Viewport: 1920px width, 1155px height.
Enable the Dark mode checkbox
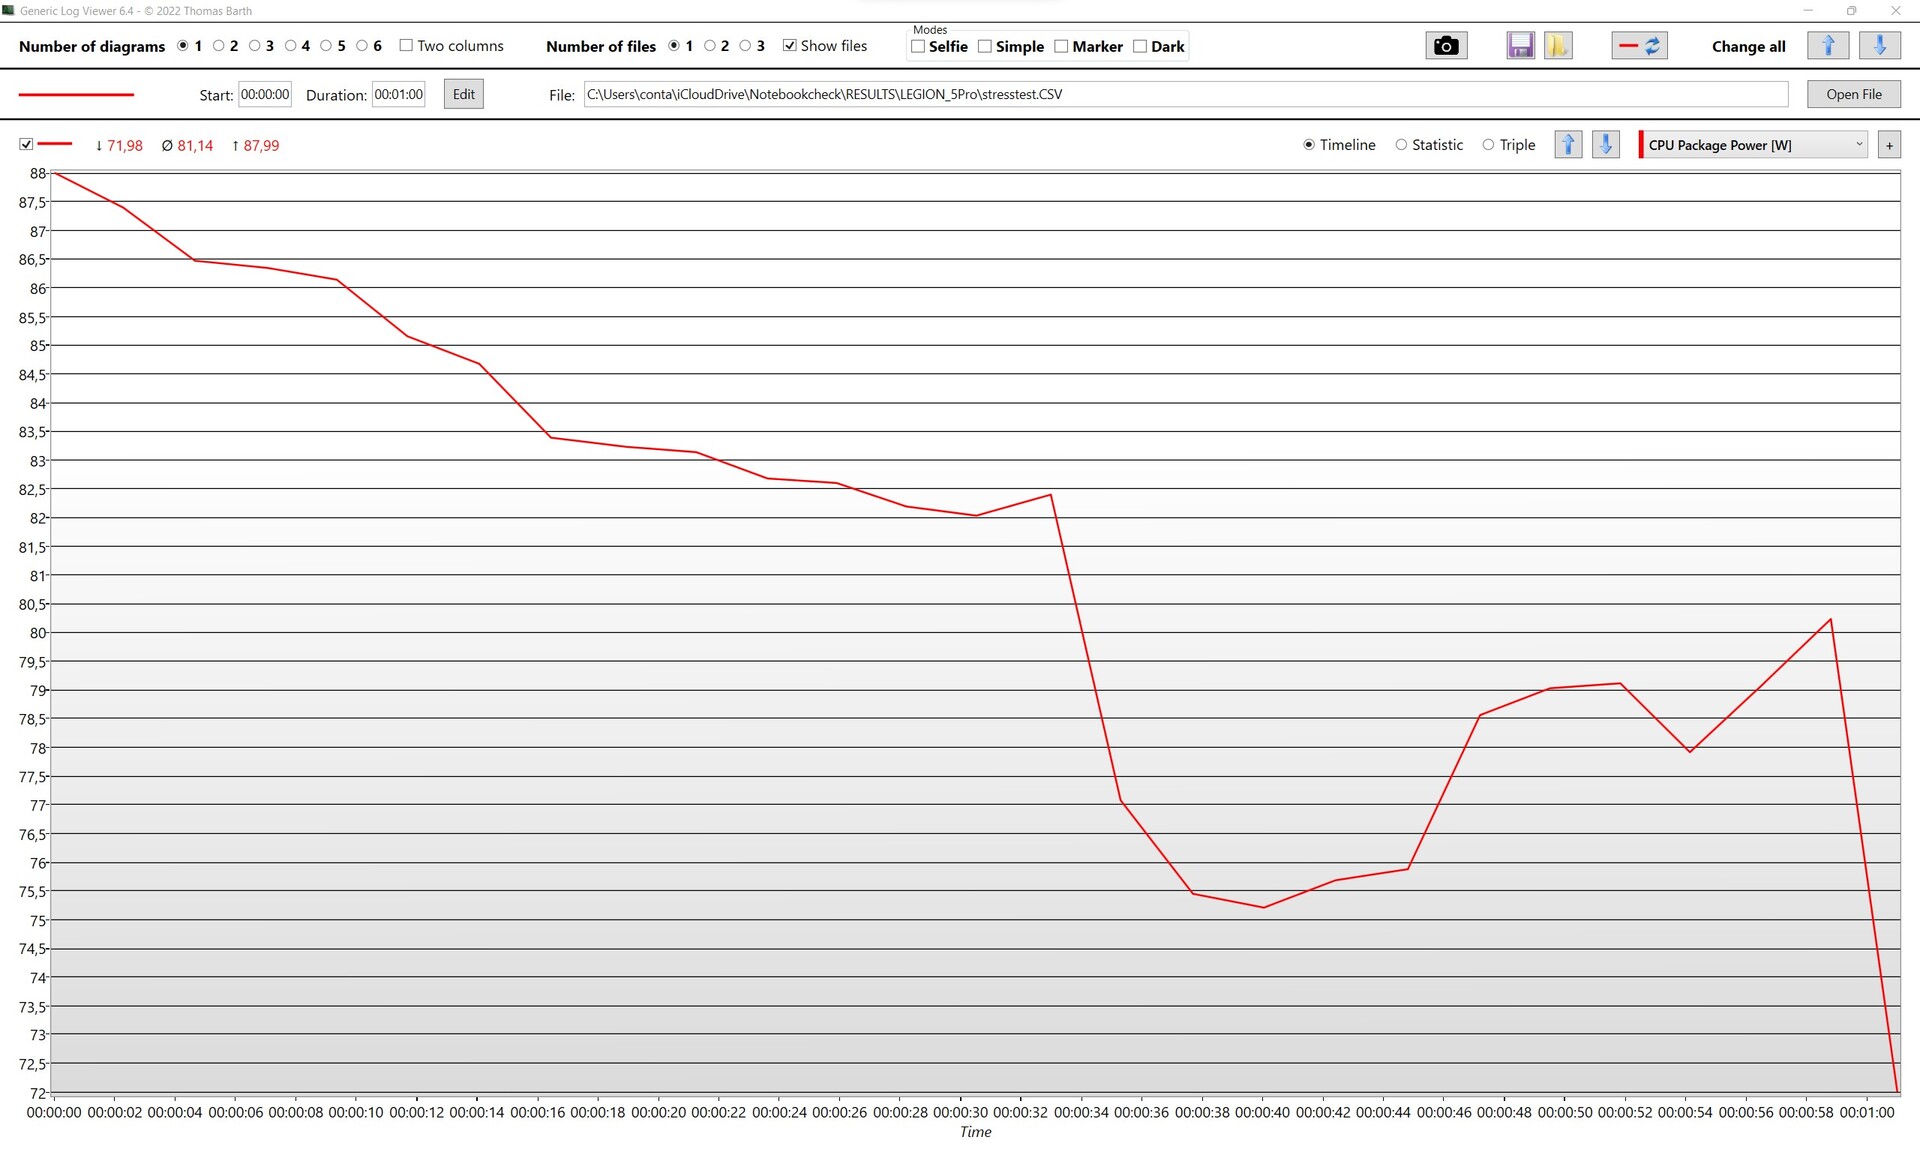[1140, 46]
